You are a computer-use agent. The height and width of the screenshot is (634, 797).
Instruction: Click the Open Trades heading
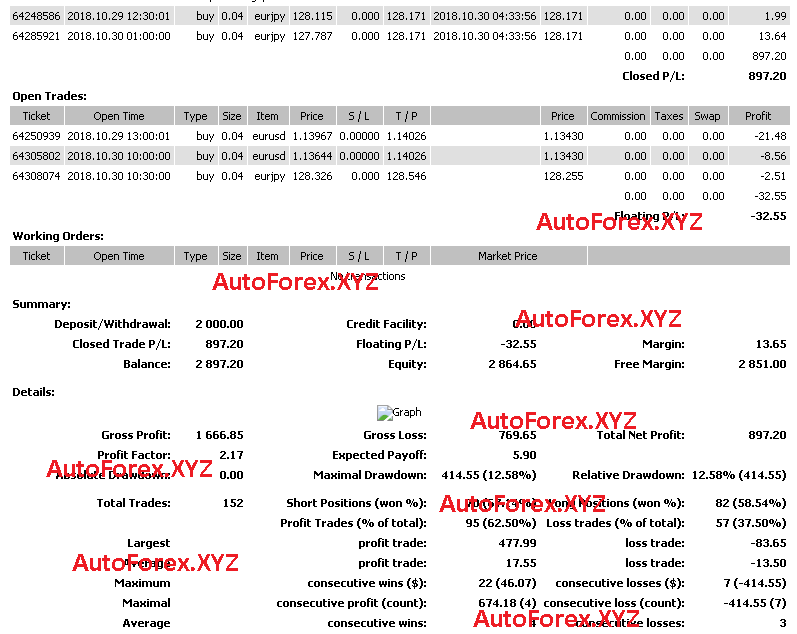[49, 96]
